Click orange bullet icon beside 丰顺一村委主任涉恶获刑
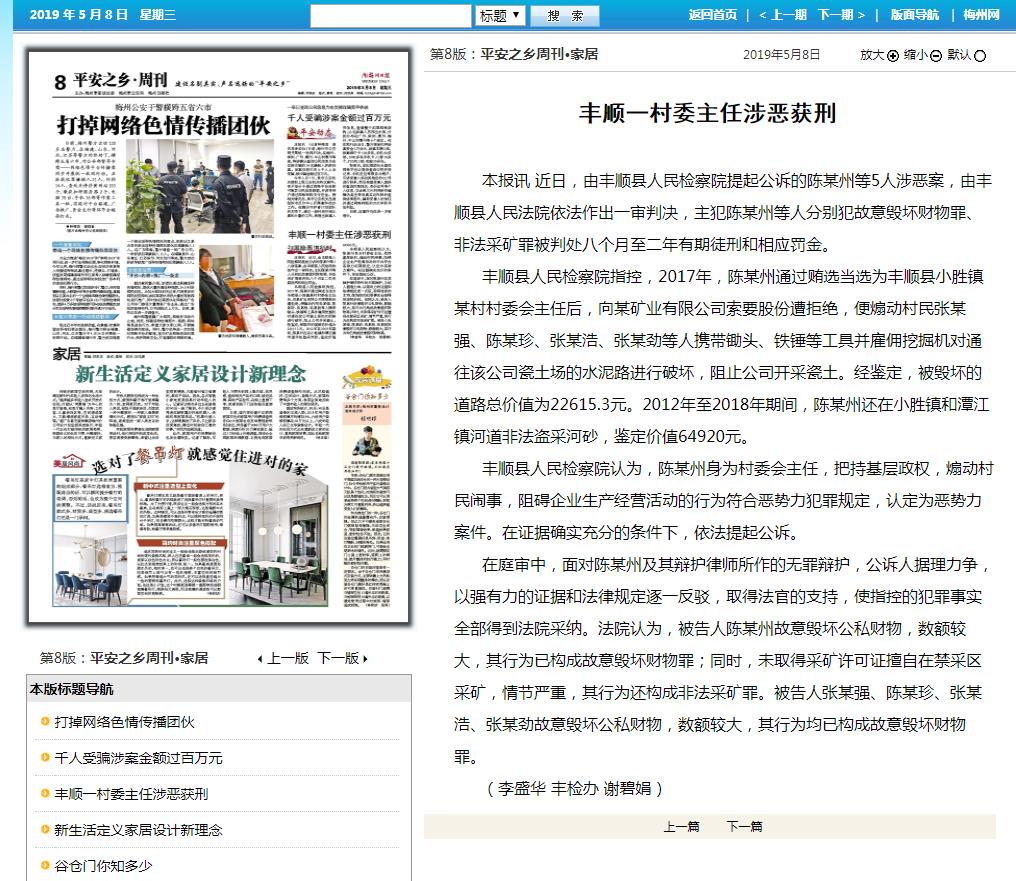The width and height of the screenshot is (1016, 881). pyautogui.click(x=45, y=793)
